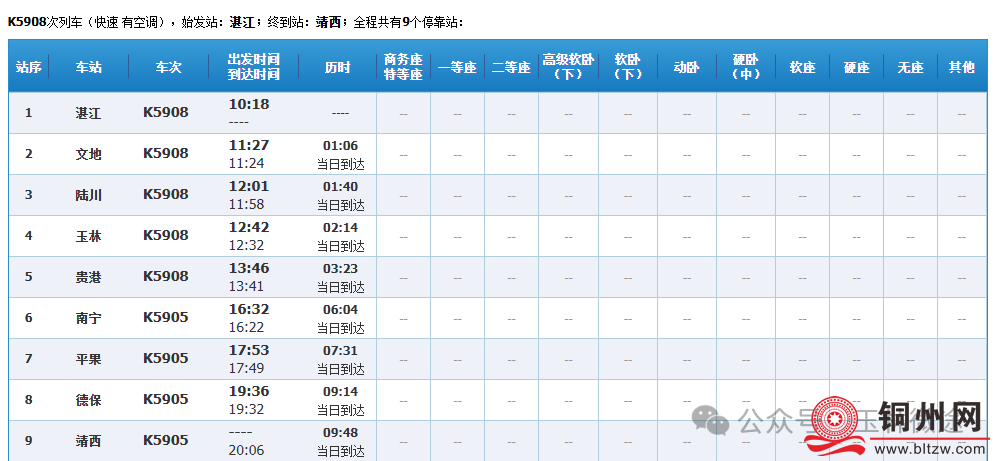This screenshot has height=461, width=995.
Task: Click the 车次 column header
Action: (168, 67)
